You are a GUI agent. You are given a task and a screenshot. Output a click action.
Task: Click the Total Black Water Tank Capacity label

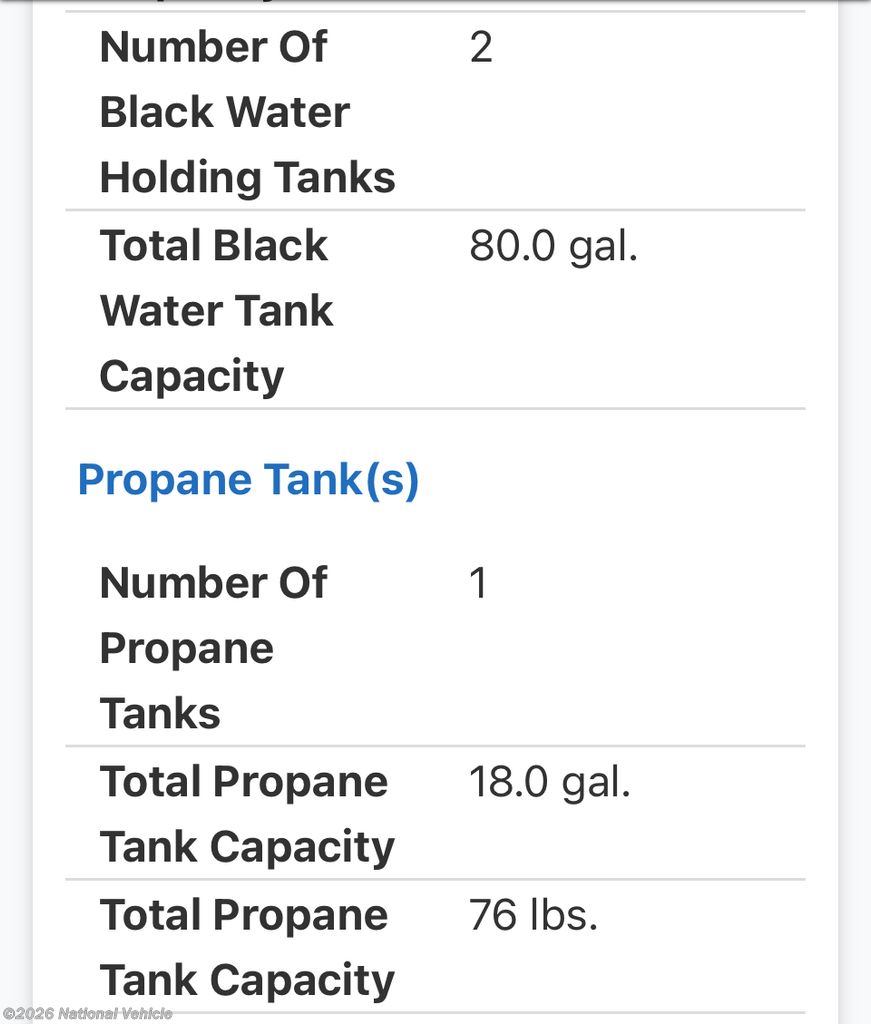click(215, 311)
